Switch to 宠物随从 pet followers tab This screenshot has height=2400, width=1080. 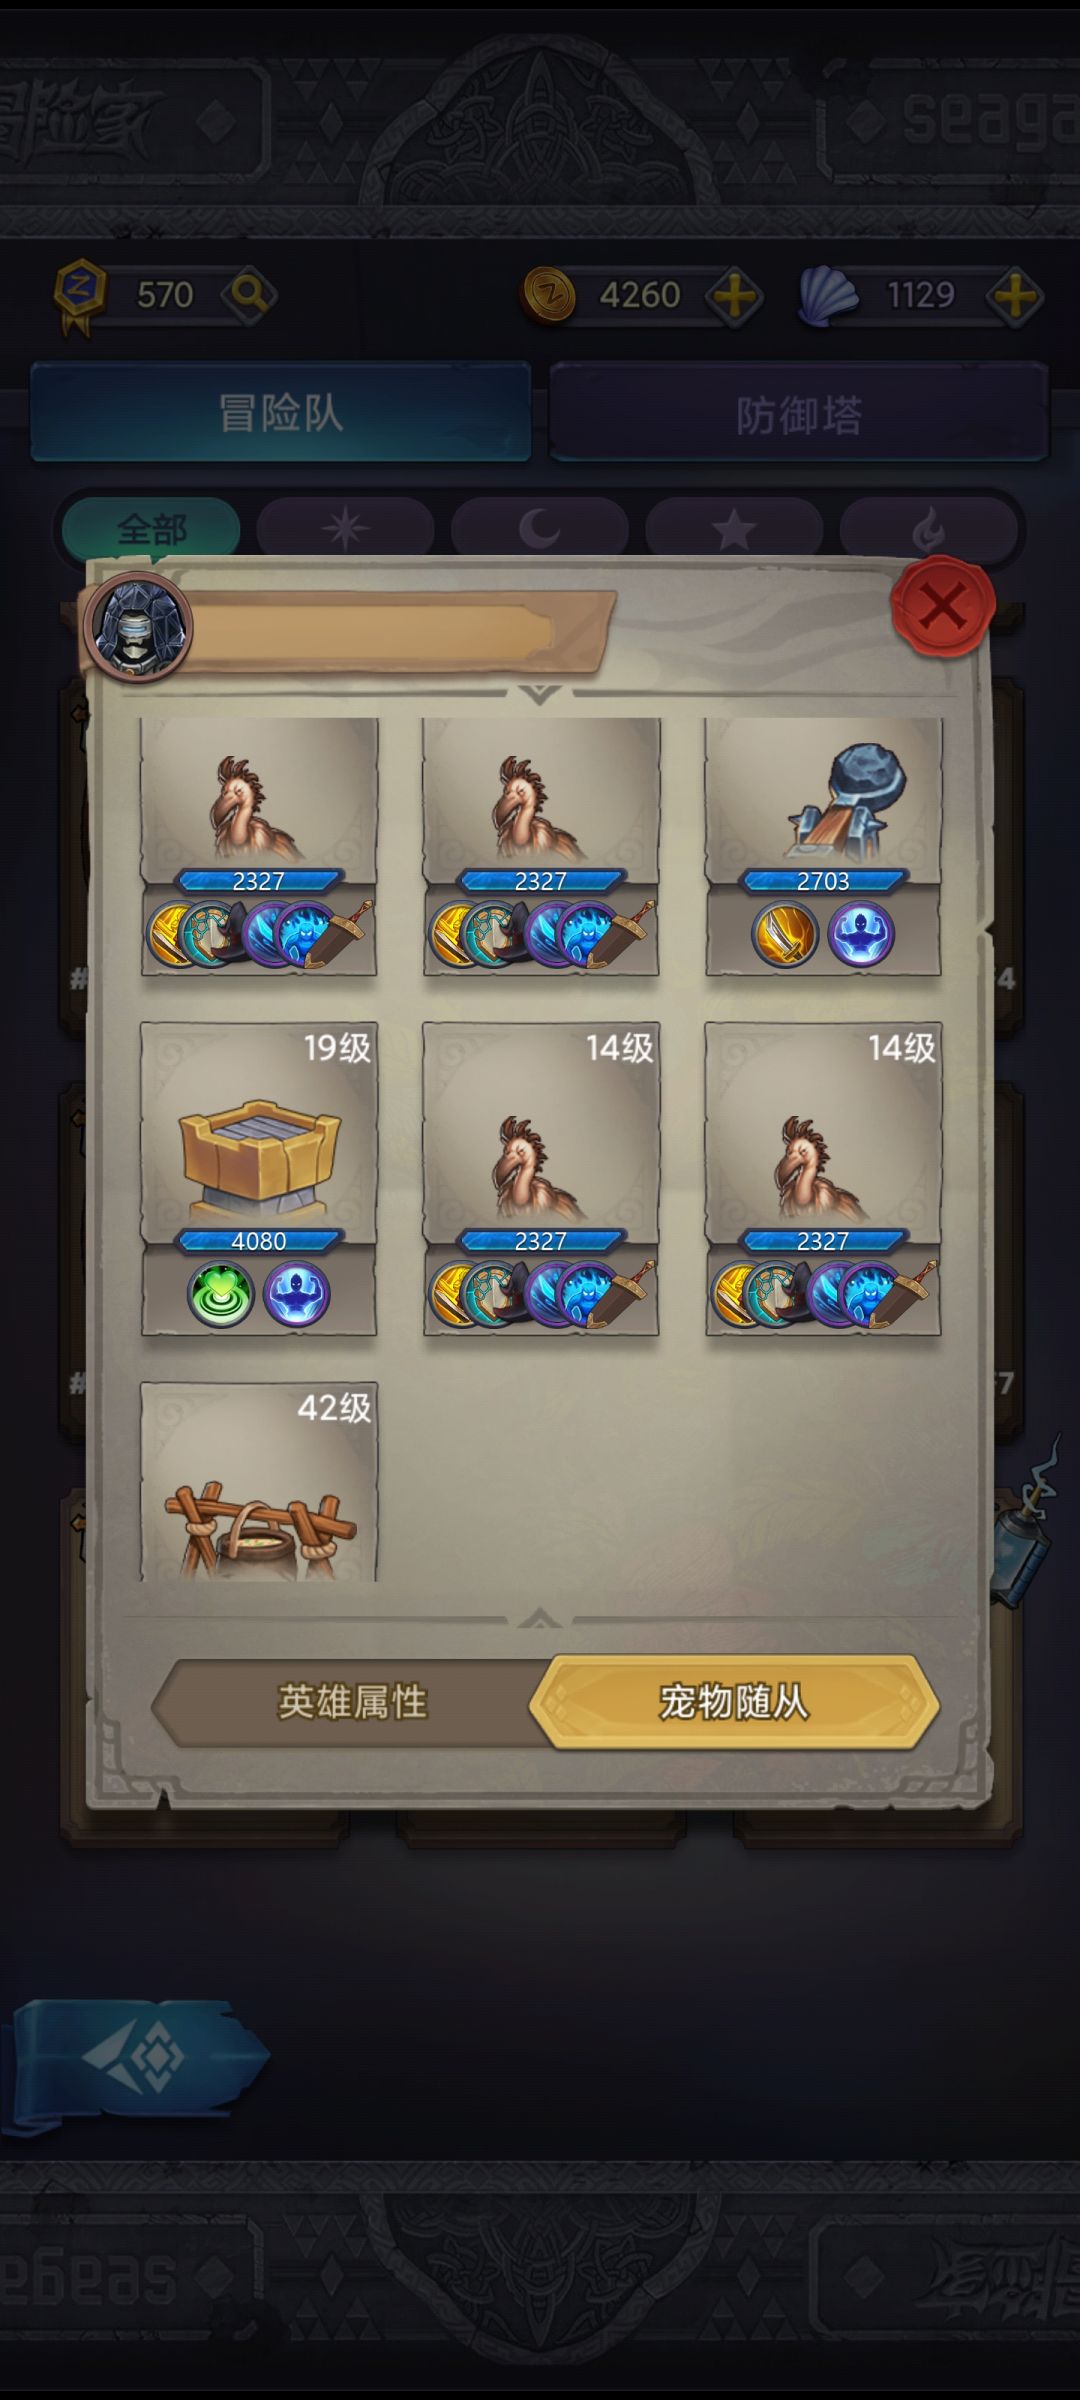[x=734, y=1702]
